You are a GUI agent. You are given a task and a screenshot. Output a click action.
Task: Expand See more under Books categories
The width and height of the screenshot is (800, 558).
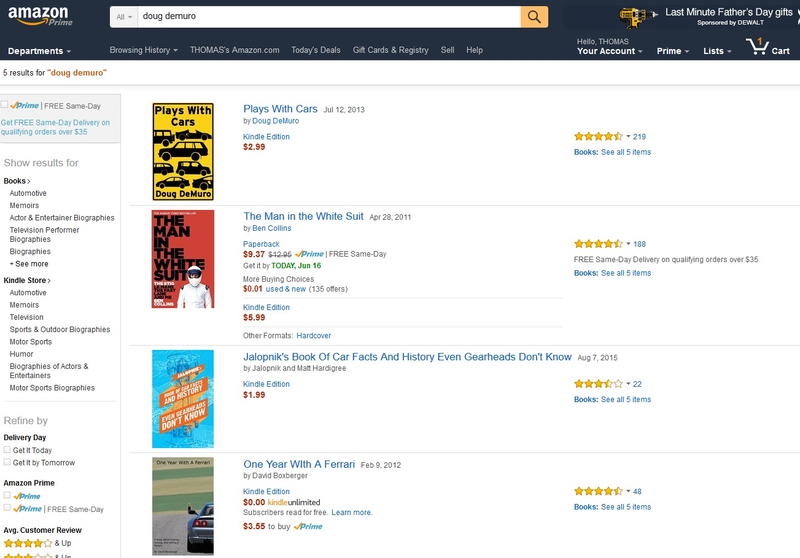point(29,264)
